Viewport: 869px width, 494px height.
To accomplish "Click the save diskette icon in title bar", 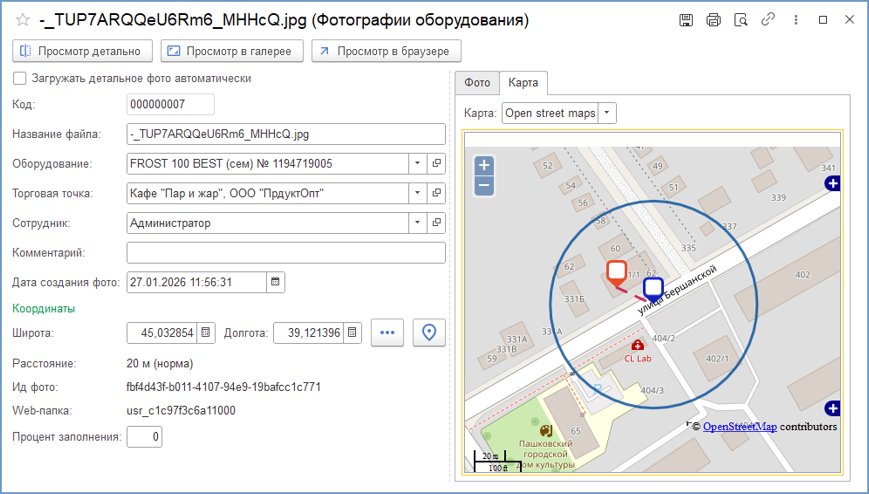I will tap(686, 20).
